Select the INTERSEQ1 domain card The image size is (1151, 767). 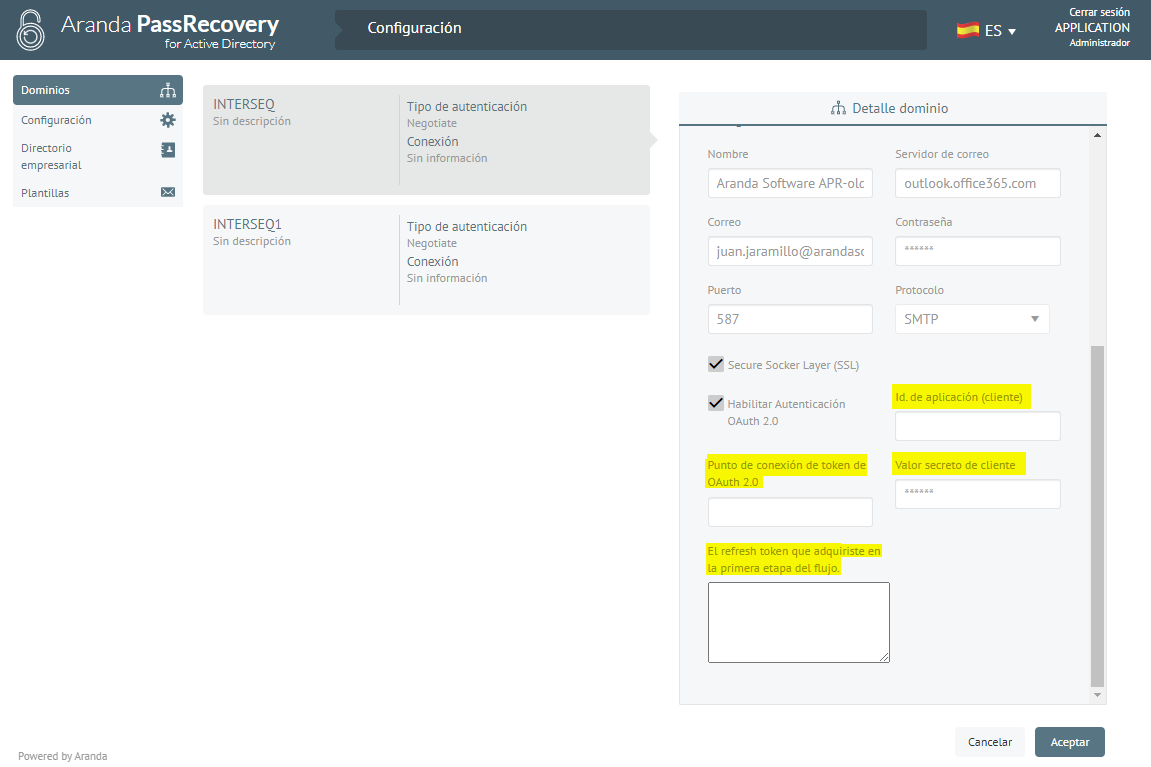click(426, 260)
